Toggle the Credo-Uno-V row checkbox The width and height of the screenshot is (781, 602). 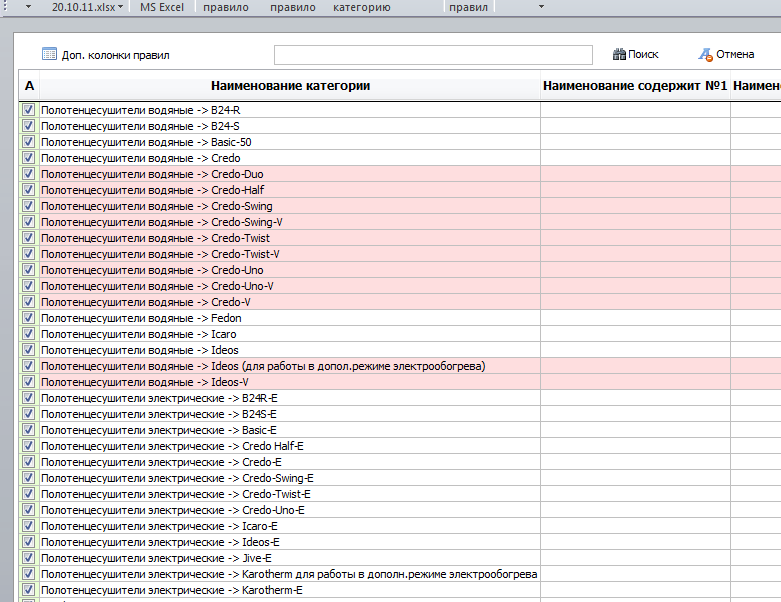(x=28, y=286)
